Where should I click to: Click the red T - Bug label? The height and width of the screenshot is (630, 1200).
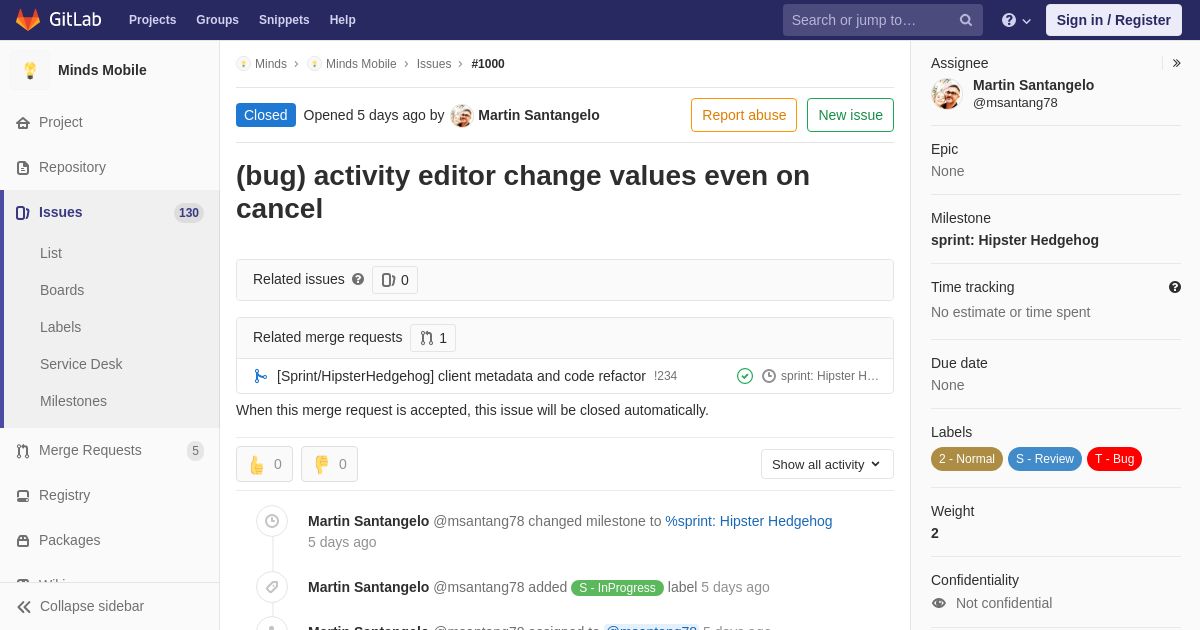point(1114,459)
